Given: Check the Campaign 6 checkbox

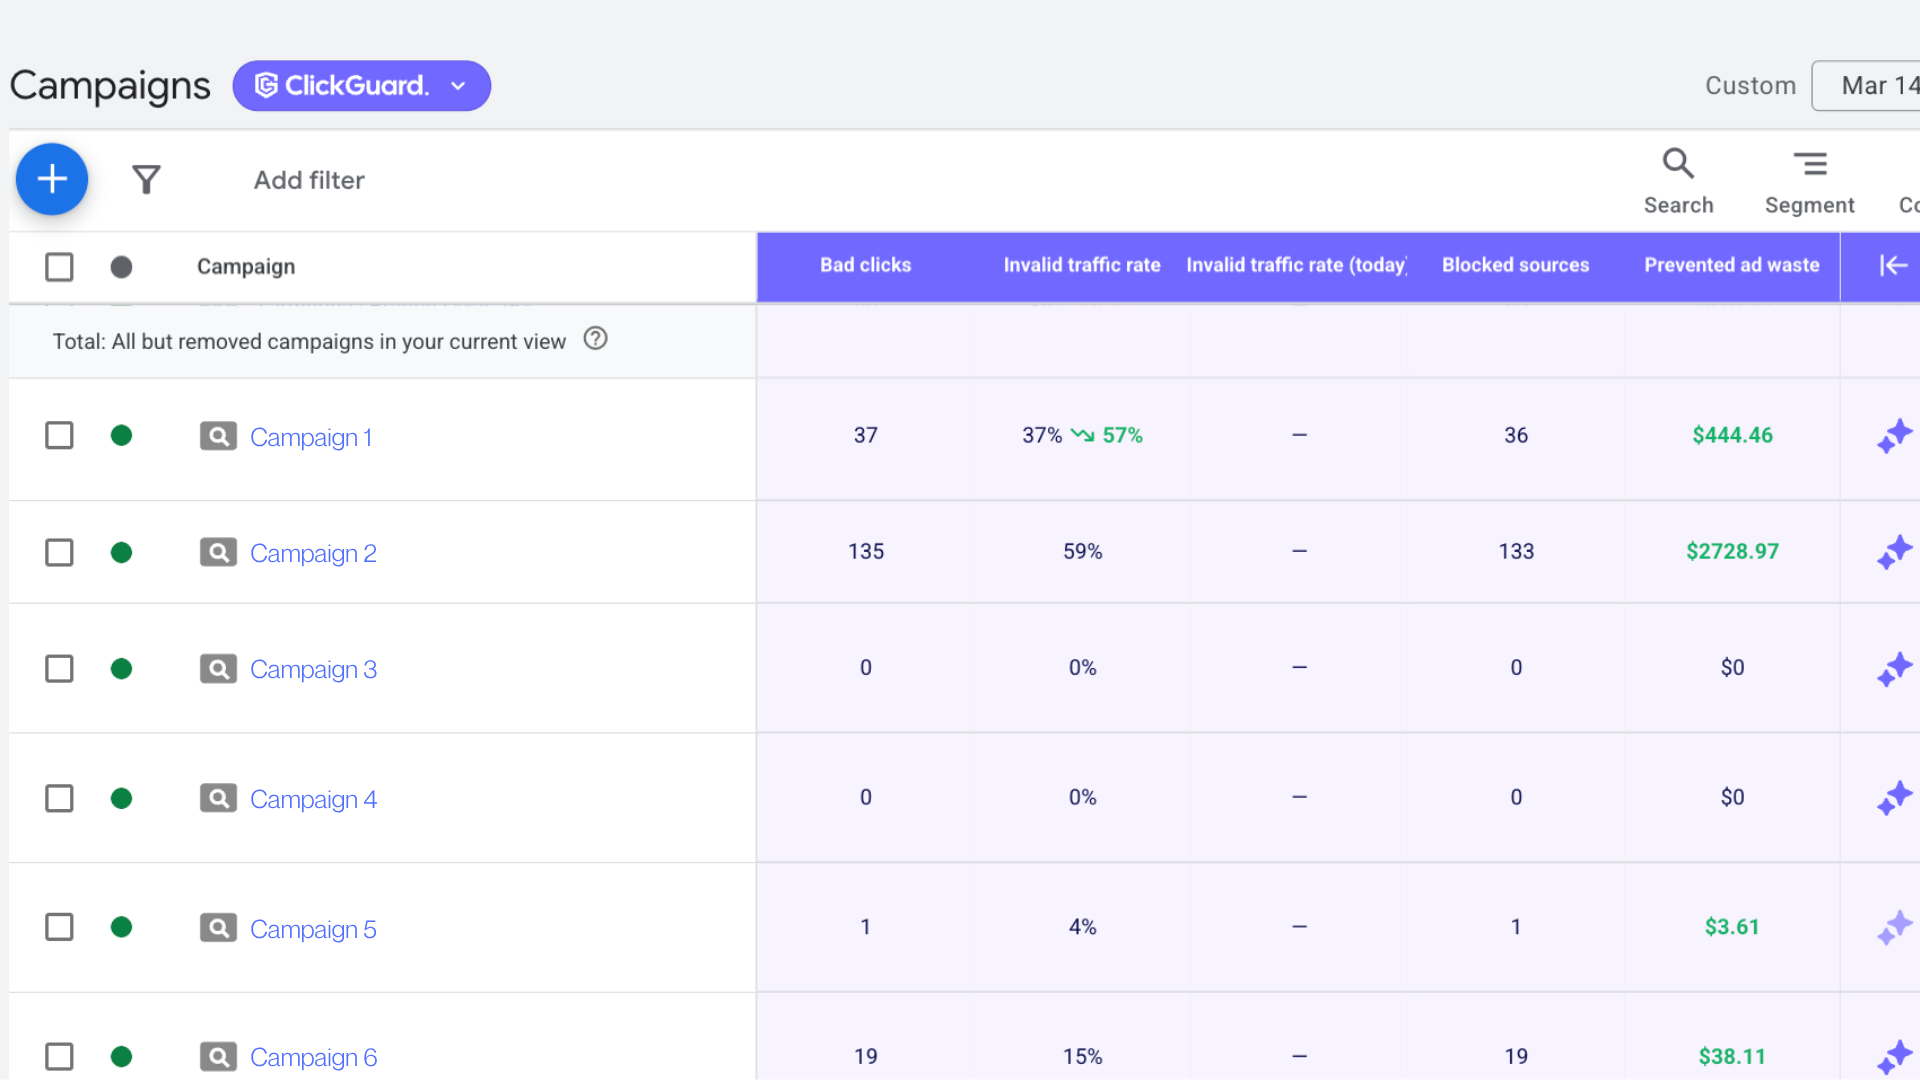Looking at the screenshot, I should click(59, 1057).
